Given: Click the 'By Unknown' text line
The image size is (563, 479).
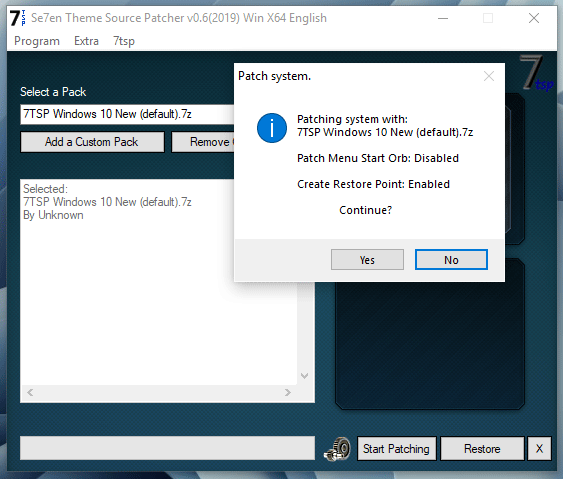Looking at the screenshot, I should tap(53, 215).
